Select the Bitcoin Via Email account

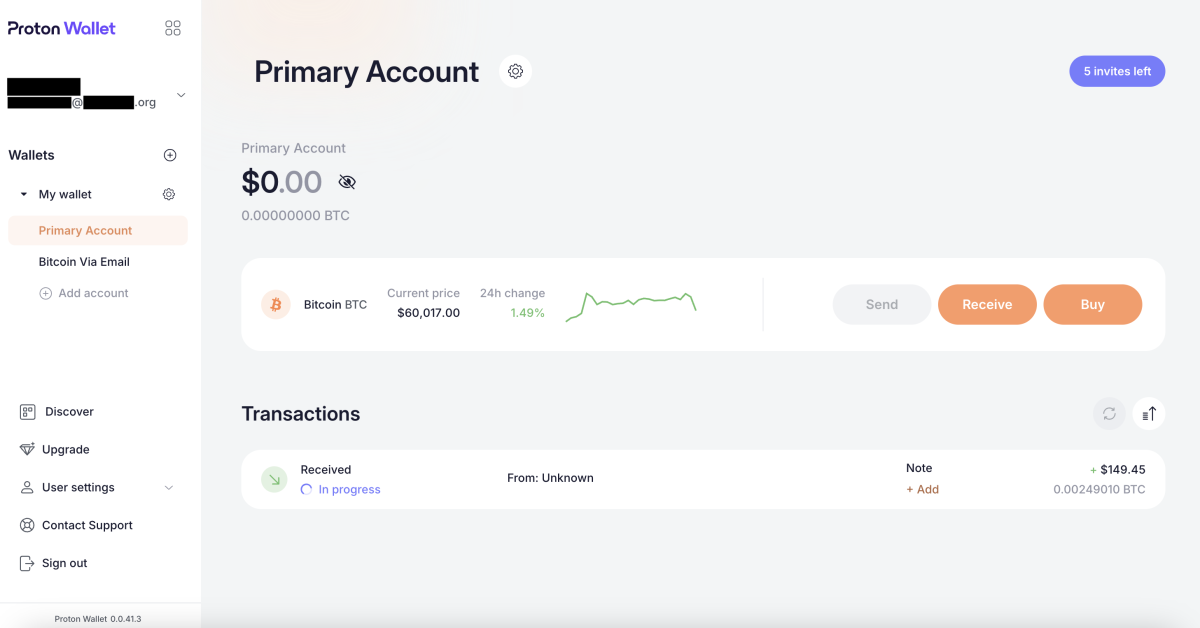[x=84, y=262]
